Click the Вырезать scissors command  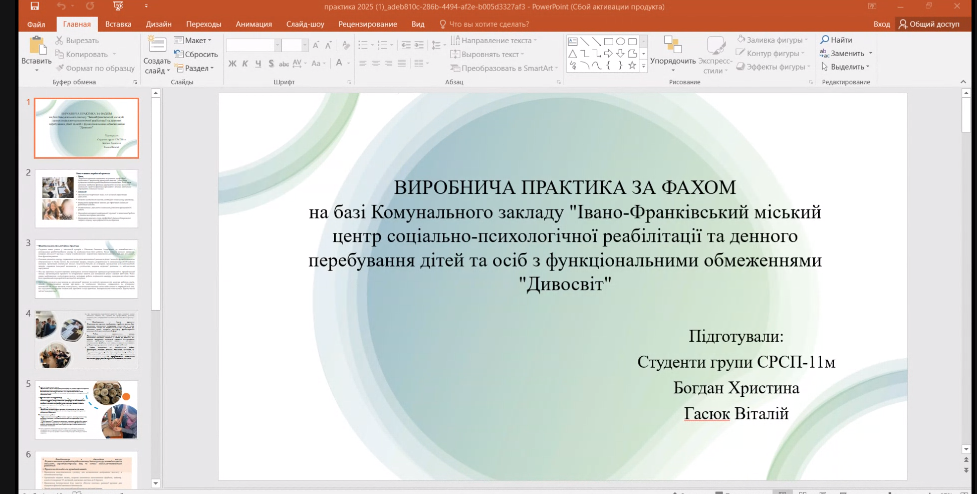[x=77, y=40]
